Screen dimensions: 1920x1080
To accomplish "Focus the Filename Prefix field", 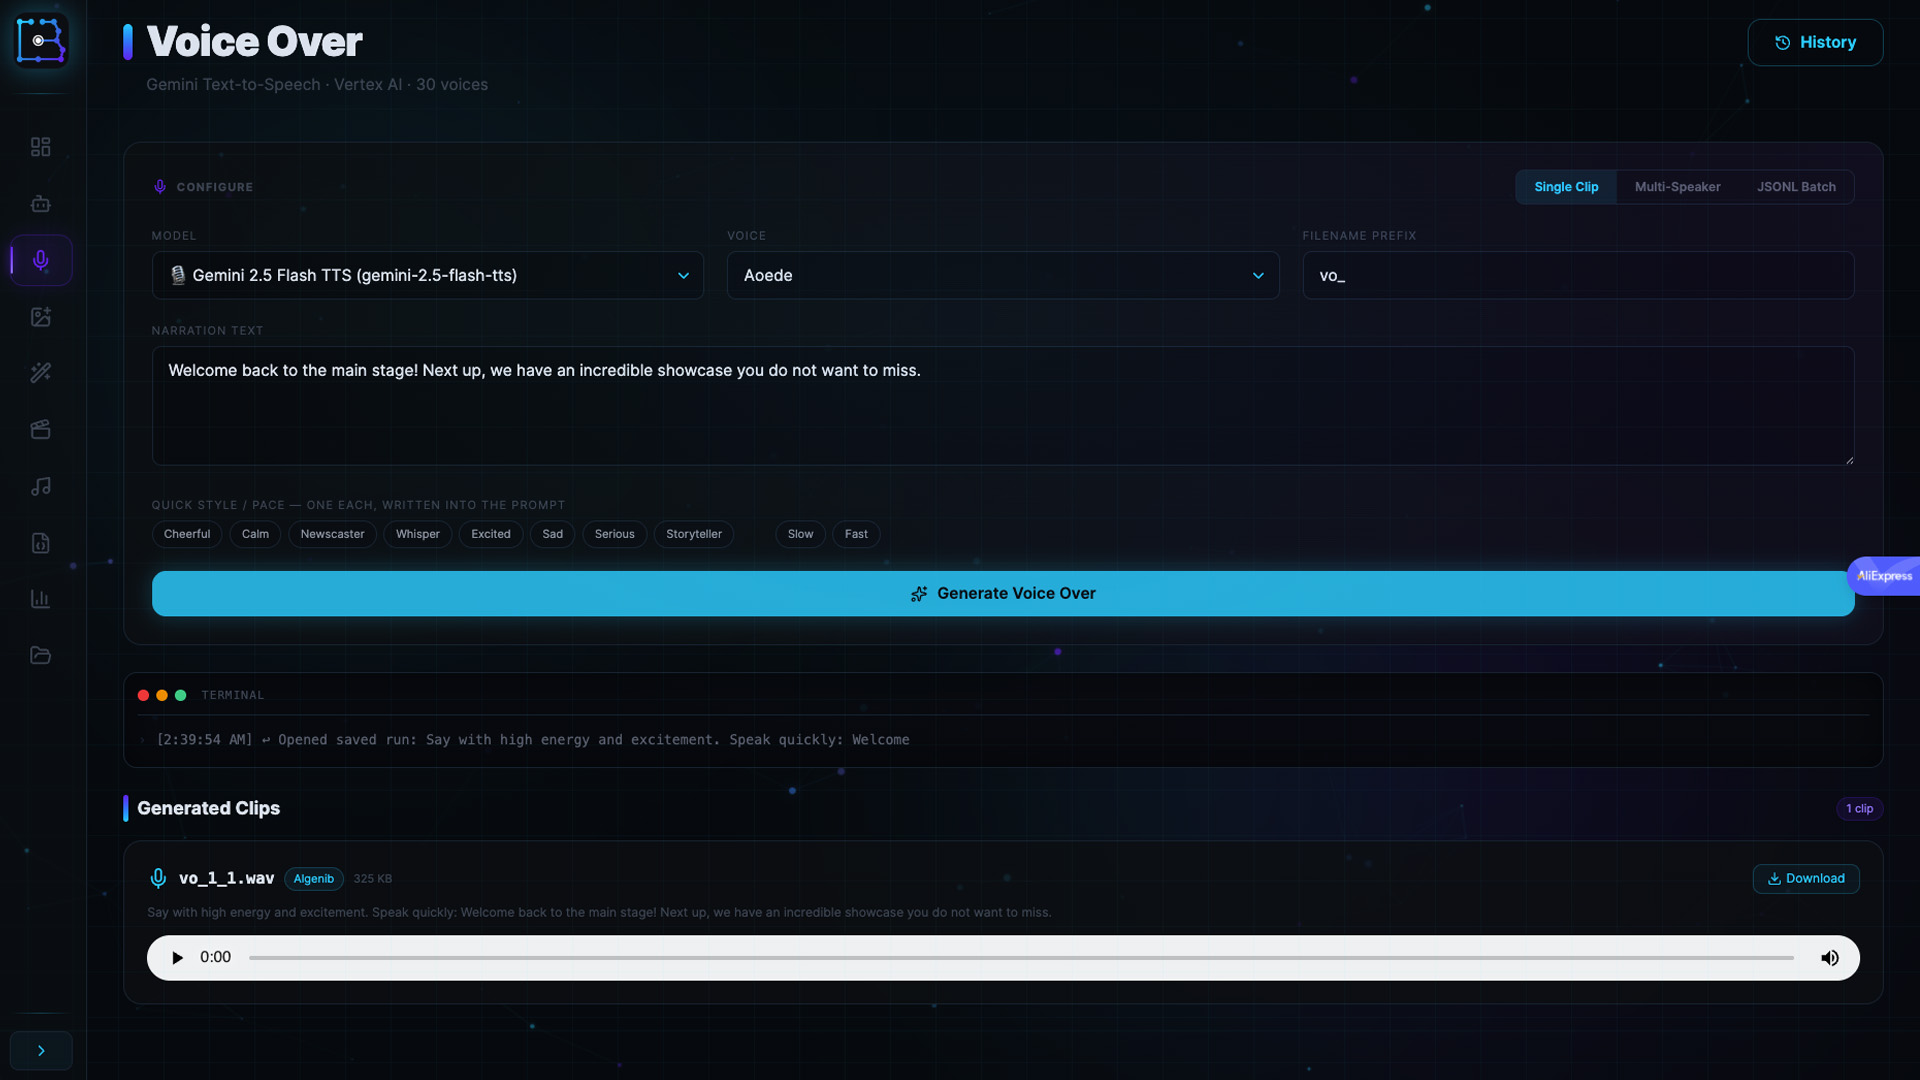I will (x=1578, y=275).
